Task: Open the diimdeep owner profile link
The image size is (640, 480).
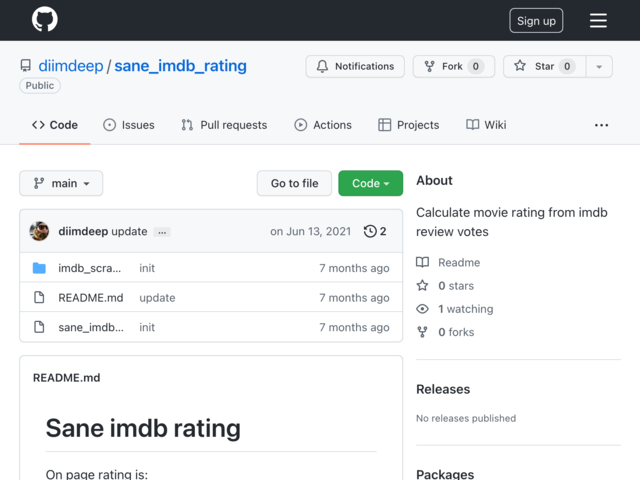Action: point(71,66)
